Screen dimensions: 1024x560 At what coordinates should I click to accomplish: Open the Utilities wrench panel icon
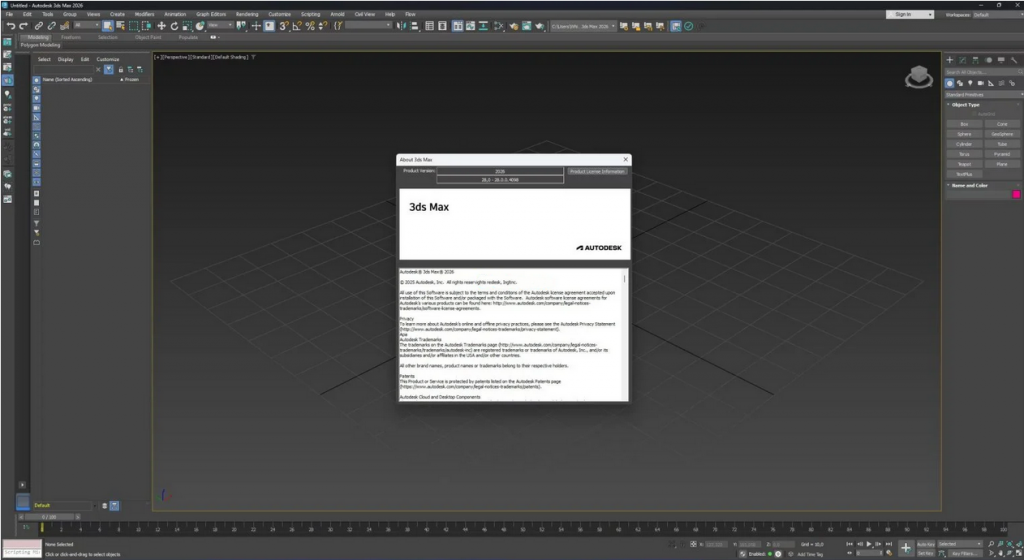[x=1014, y=60]
